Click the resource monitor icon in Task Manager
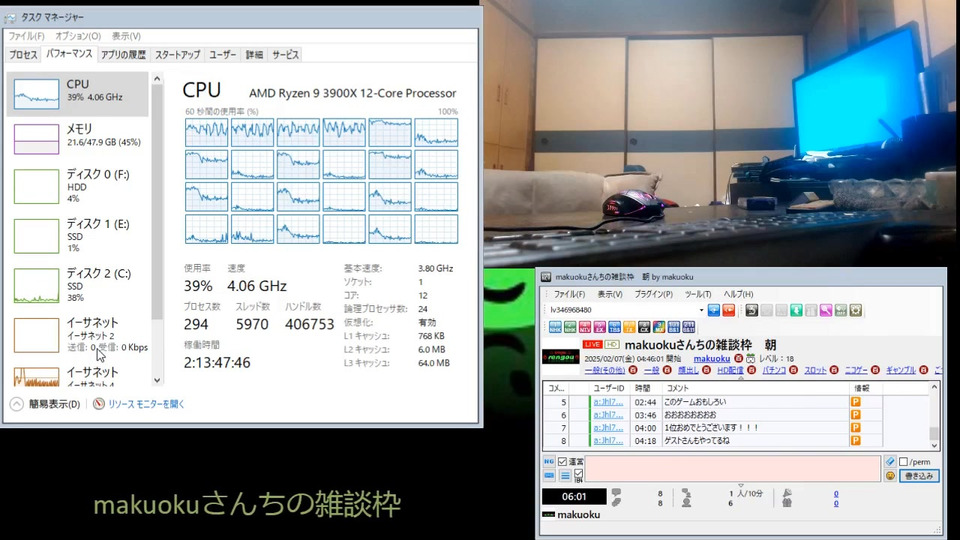 click(99, 404)
